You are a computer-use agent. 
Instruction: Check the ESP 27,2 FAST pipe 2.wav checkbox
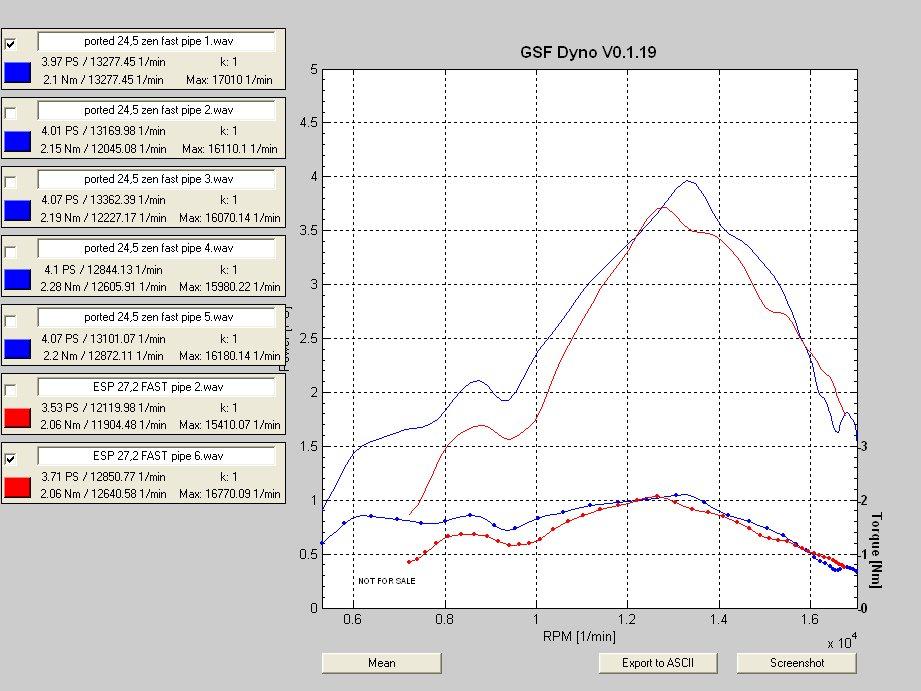[x=11, y=389]
